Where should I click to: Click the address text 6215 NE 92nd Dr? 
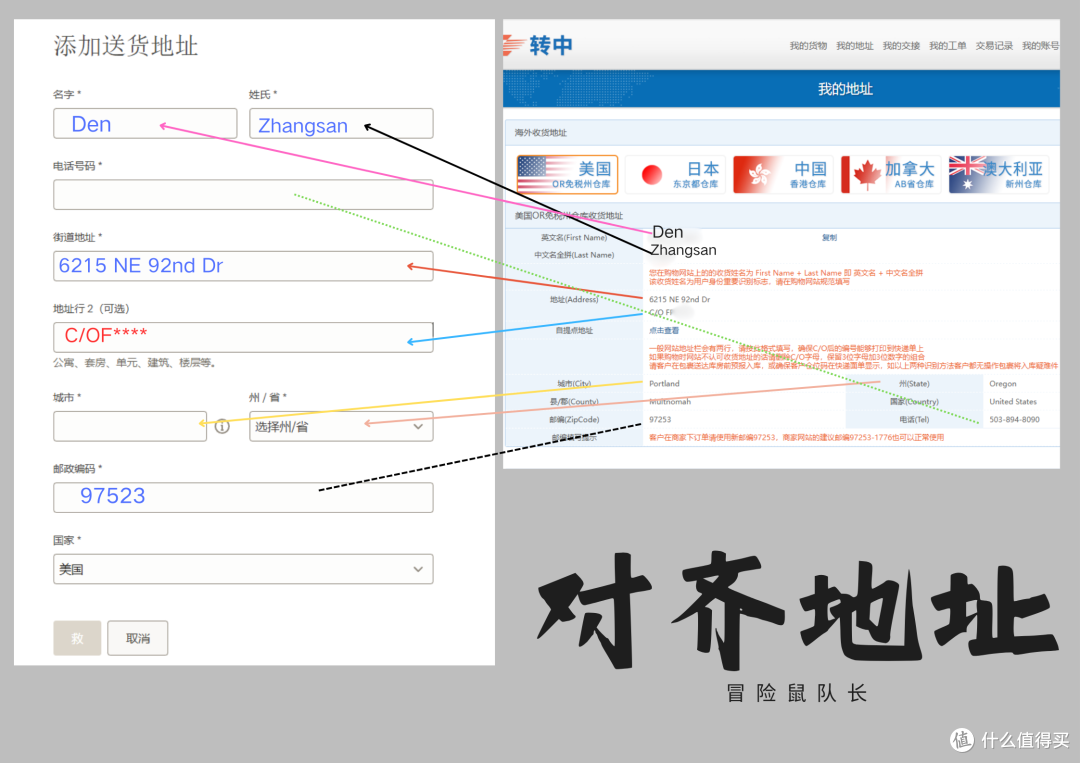click(x=679, y=300)
